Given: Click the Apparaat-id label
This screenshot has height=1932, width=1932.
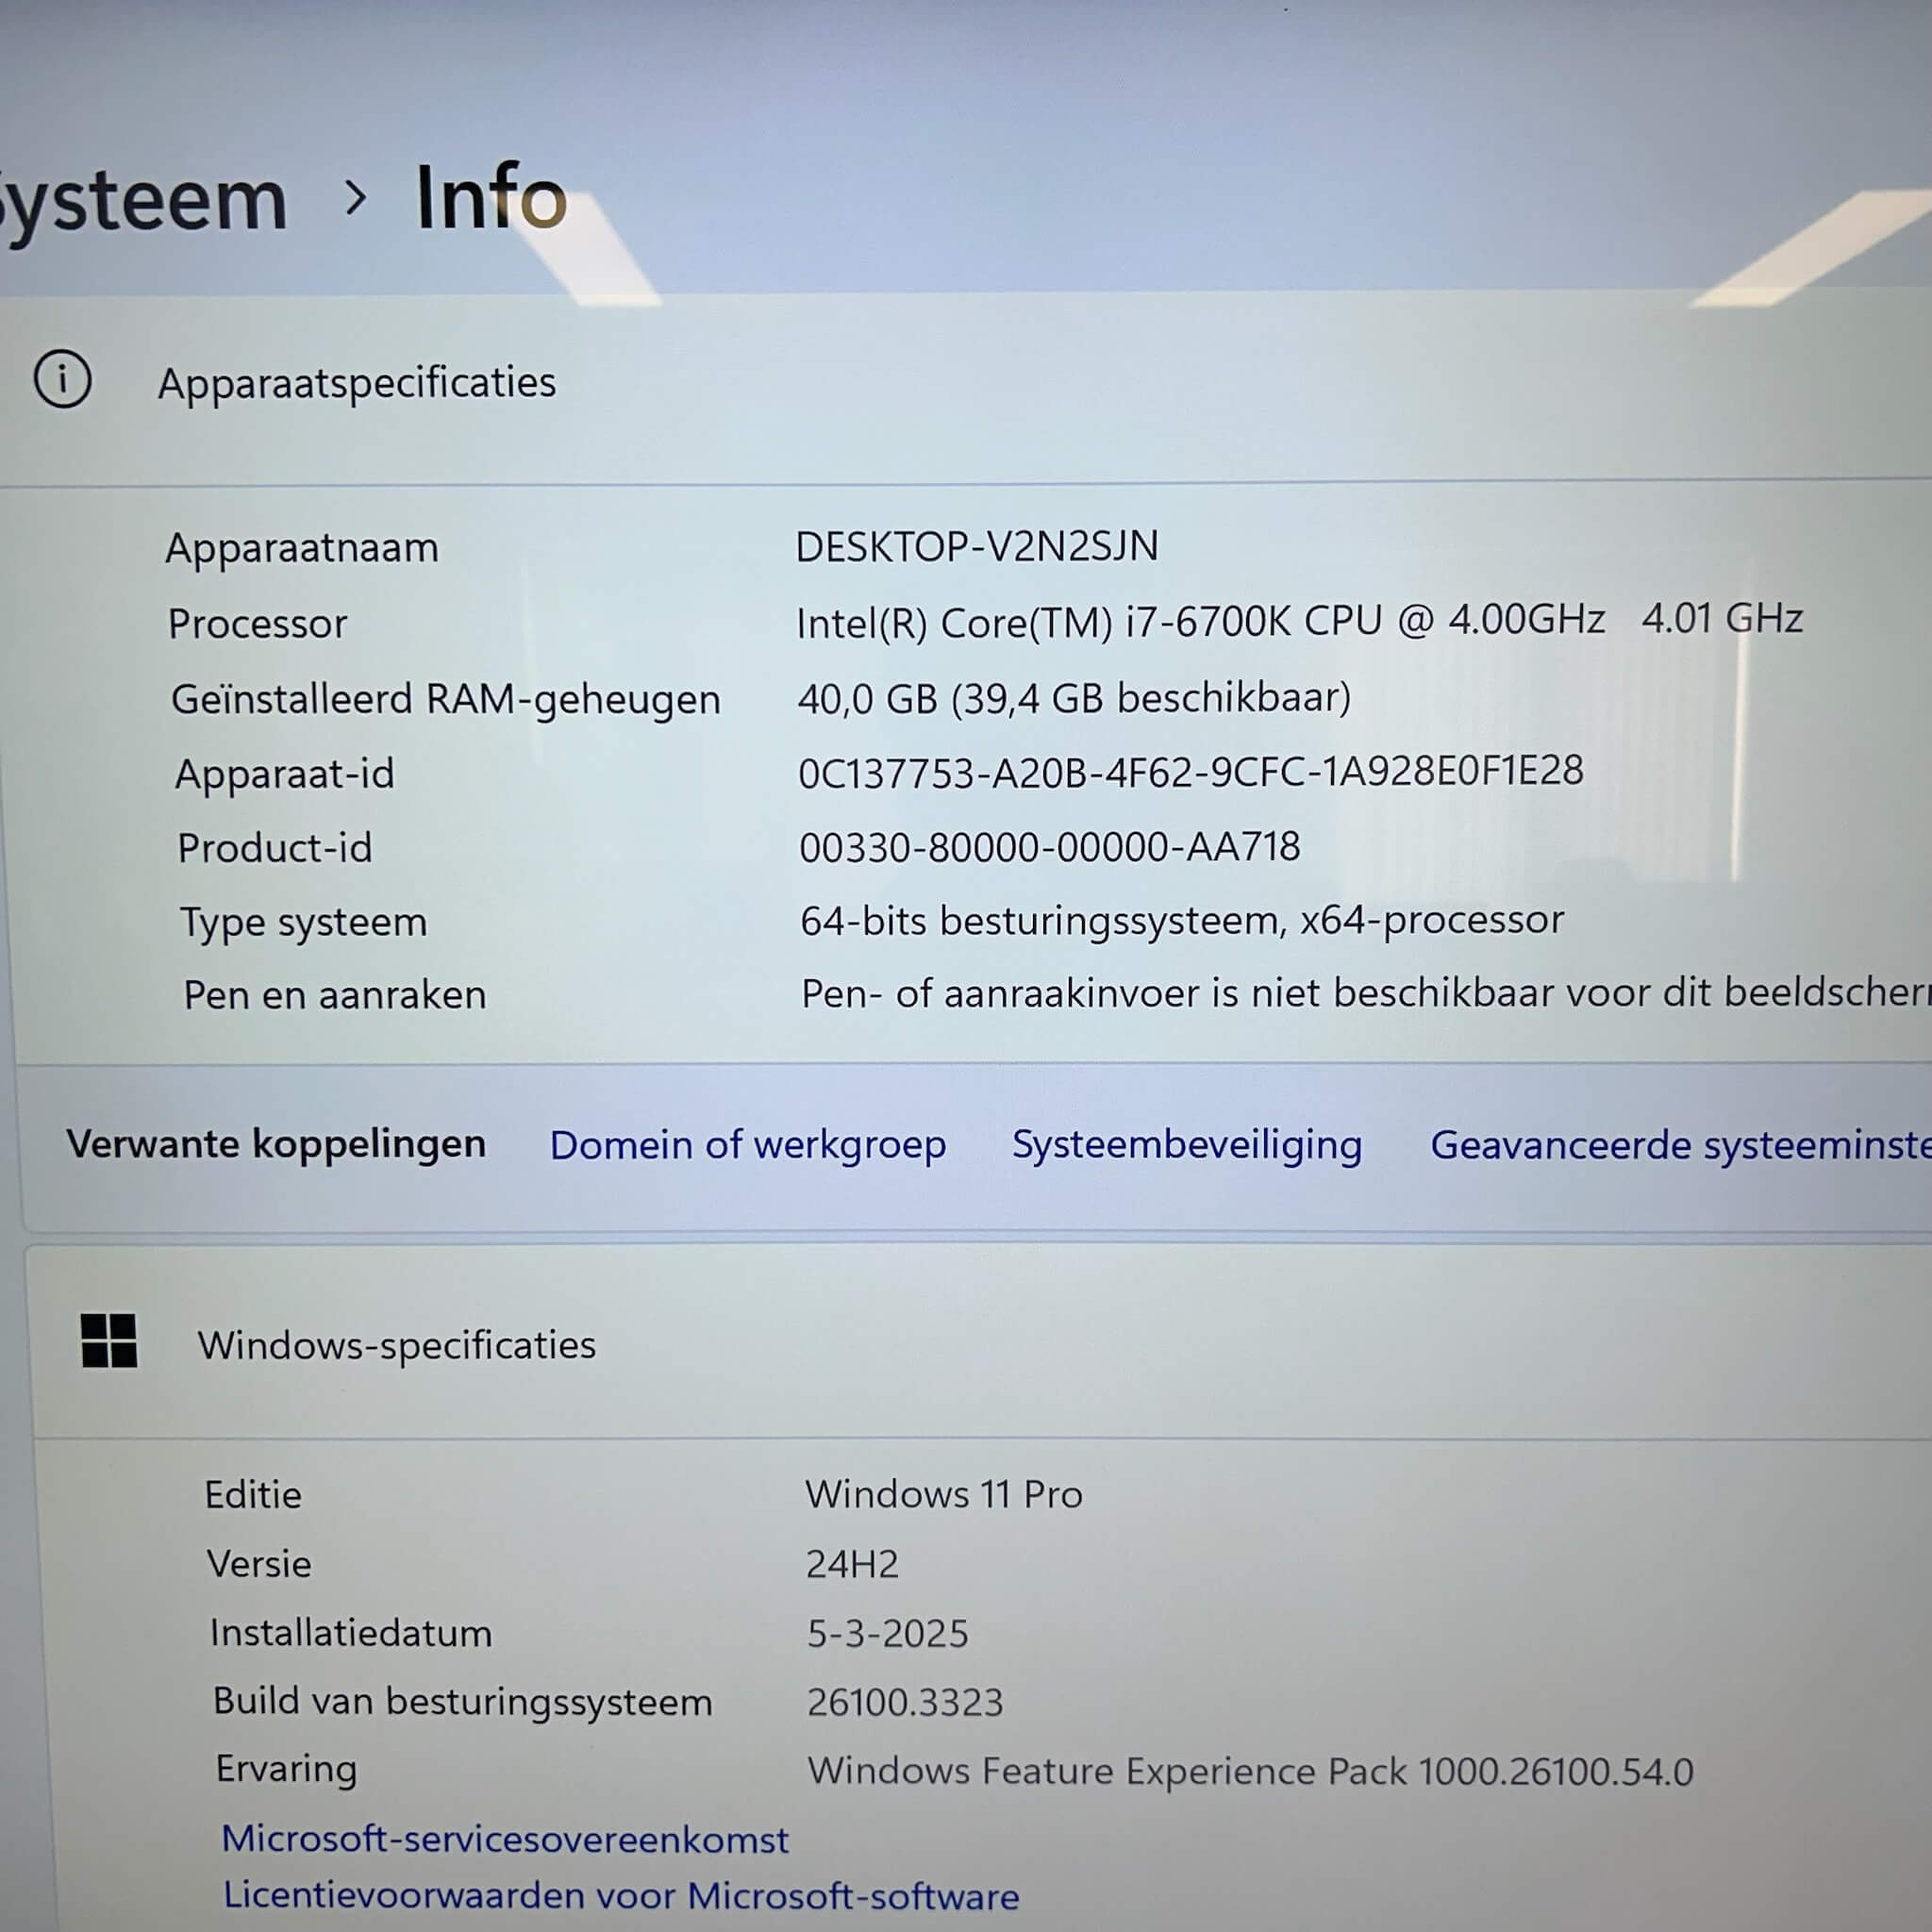Looking at the screenshot, I should click(x=285, y=775).
